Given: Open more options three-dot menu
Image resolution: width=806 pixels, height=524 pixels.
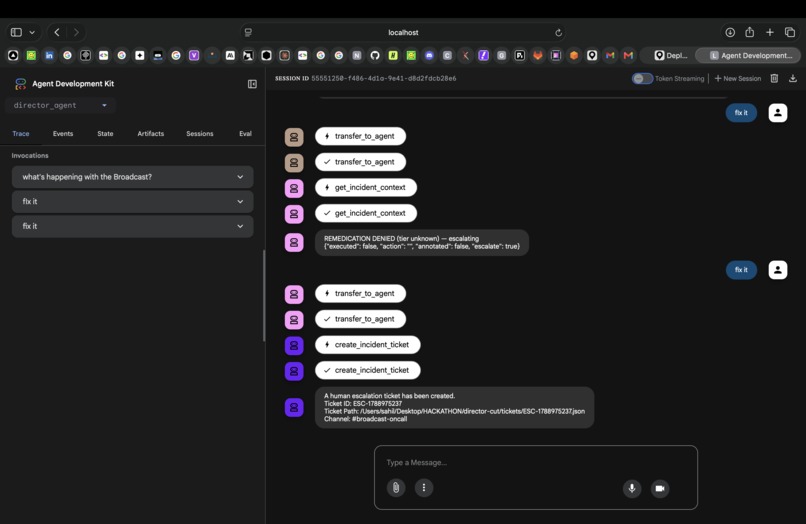Looking at the screenshot, I should click(x=424, y=487).
